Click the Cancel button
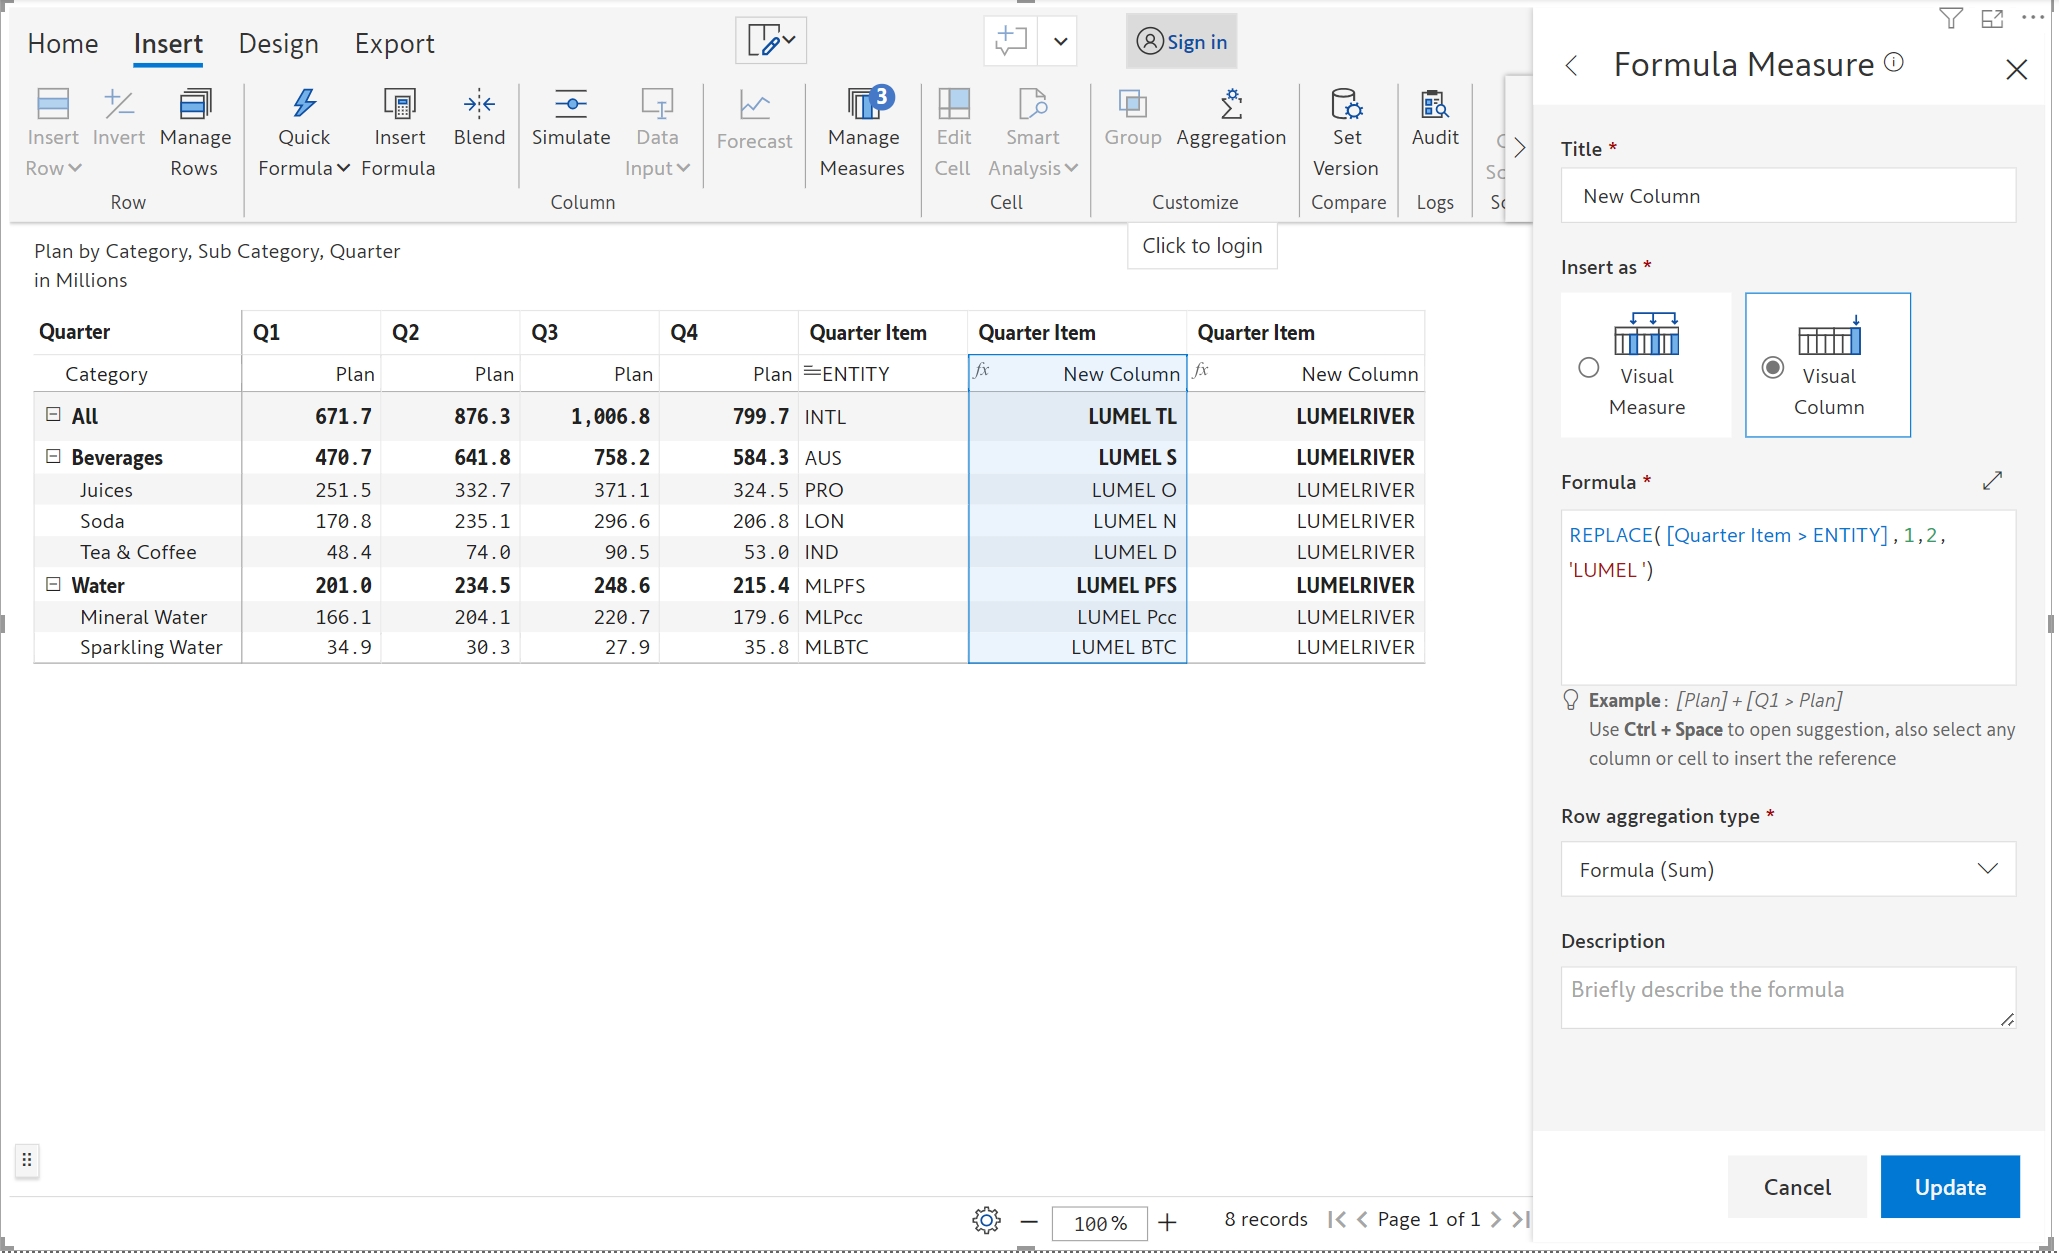2059x1253 pixels. [1796, 1187]
